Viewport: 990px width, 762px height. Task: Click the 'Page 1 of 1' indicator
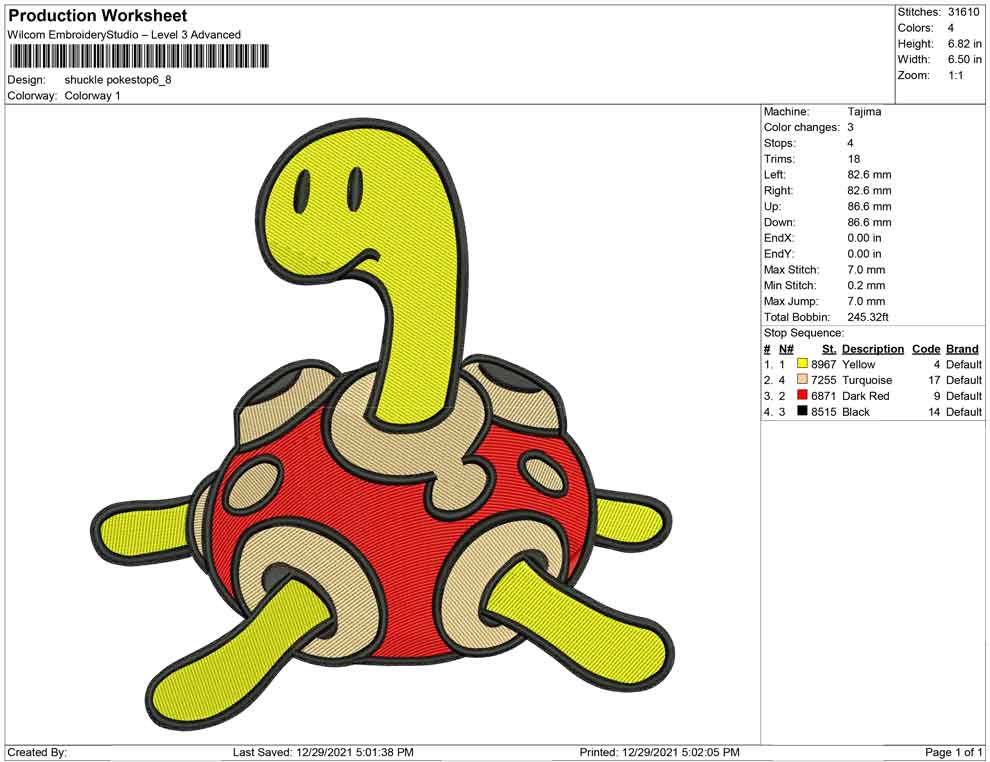tap(953, 753)
